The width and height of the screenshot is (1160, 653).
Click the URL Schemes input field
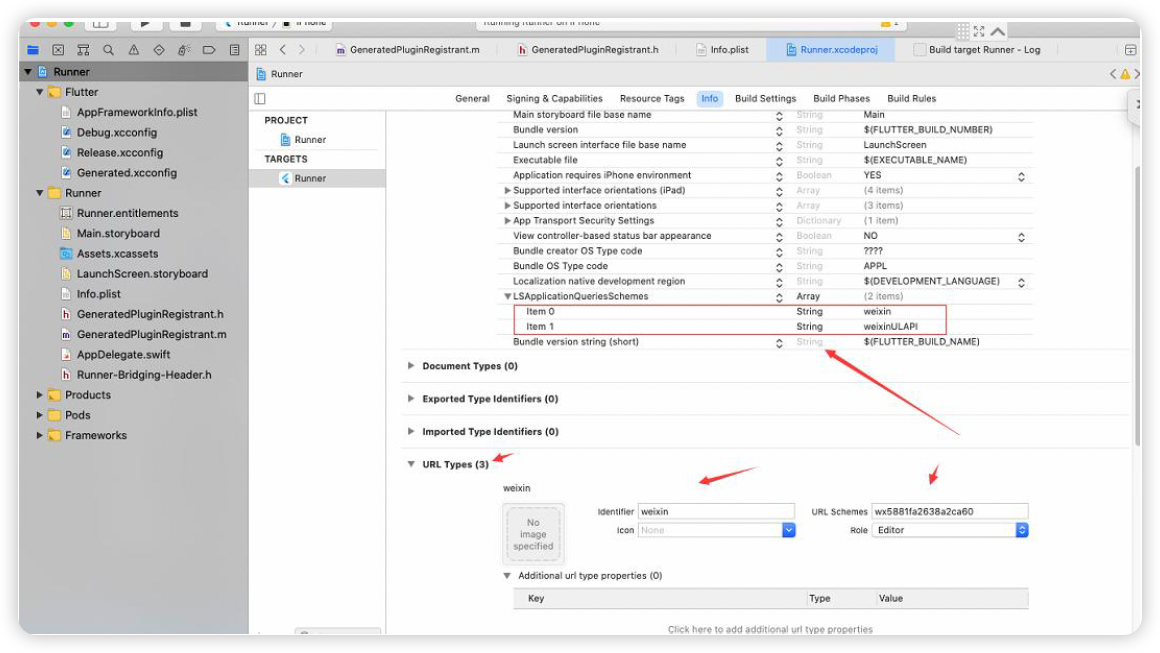(949, 511)
